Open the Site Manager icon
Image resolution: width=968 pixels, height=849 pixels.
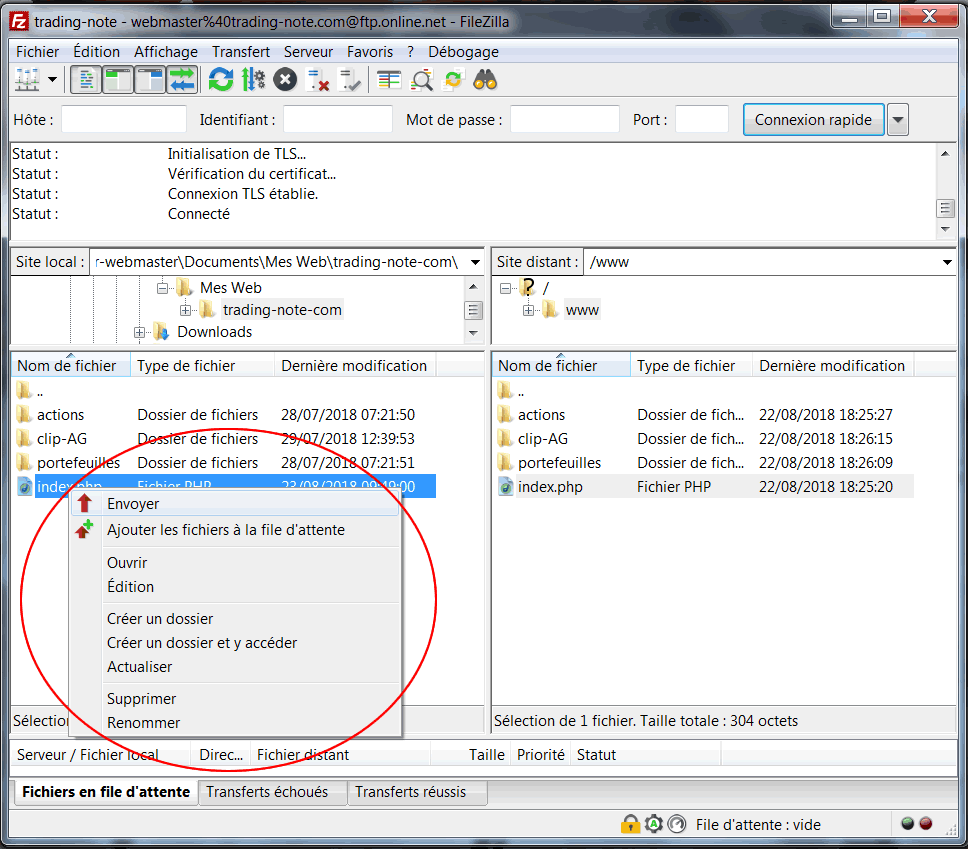coord(28,80)
